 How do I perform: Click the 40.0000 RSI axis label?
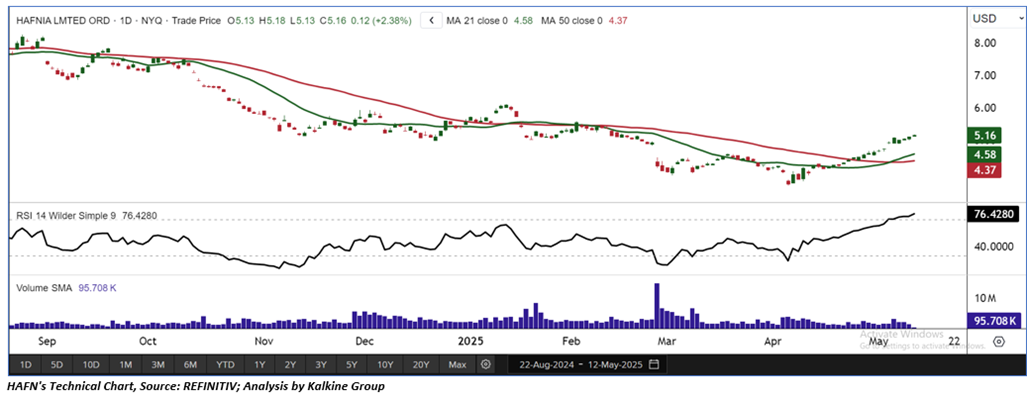994,247
